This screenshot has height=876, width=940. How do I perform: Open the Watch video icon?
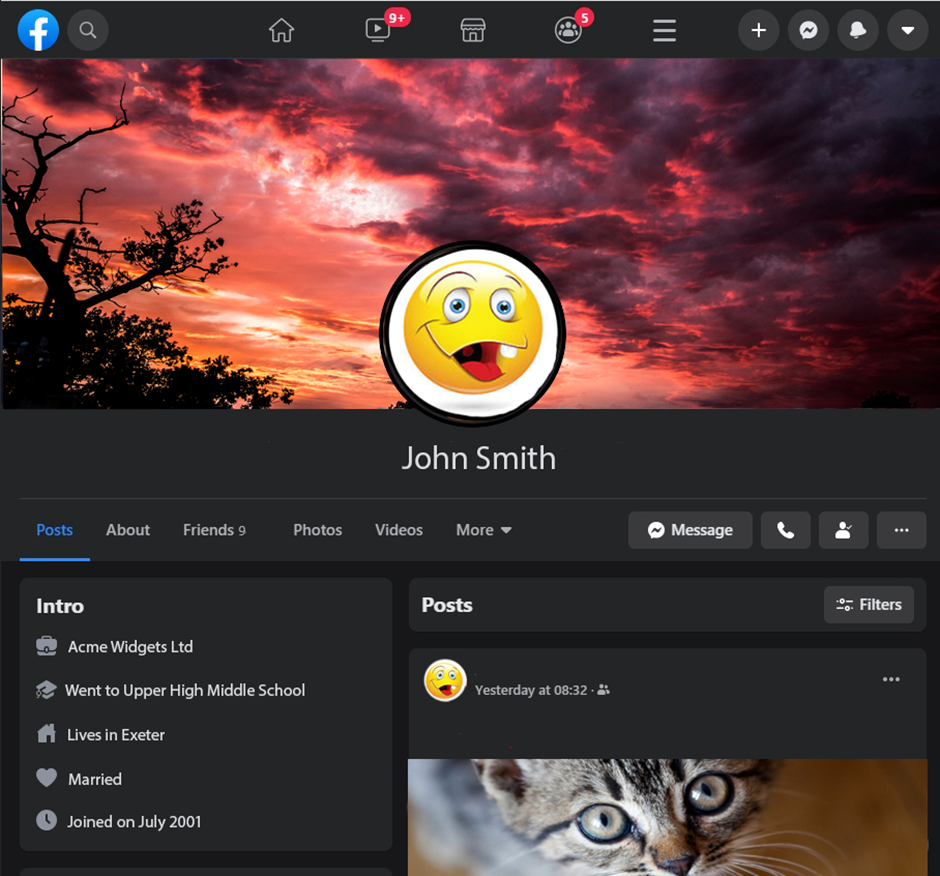(x=378, y=30)
